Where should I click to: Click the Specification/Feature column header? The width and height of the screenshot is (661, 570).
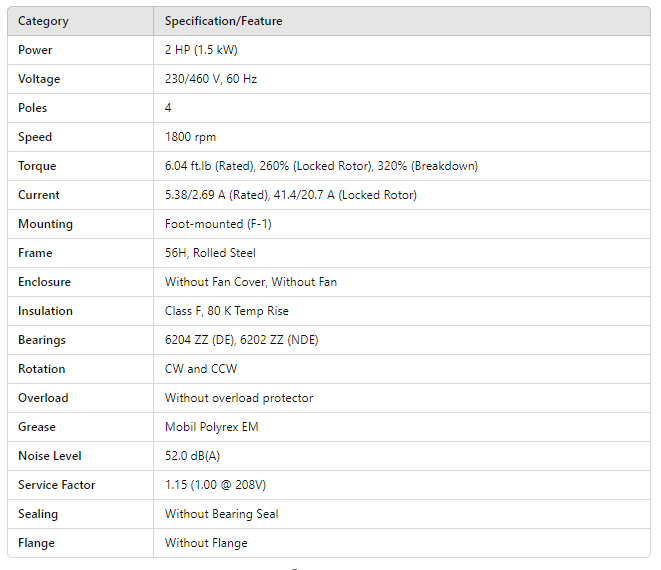[226, 21]
